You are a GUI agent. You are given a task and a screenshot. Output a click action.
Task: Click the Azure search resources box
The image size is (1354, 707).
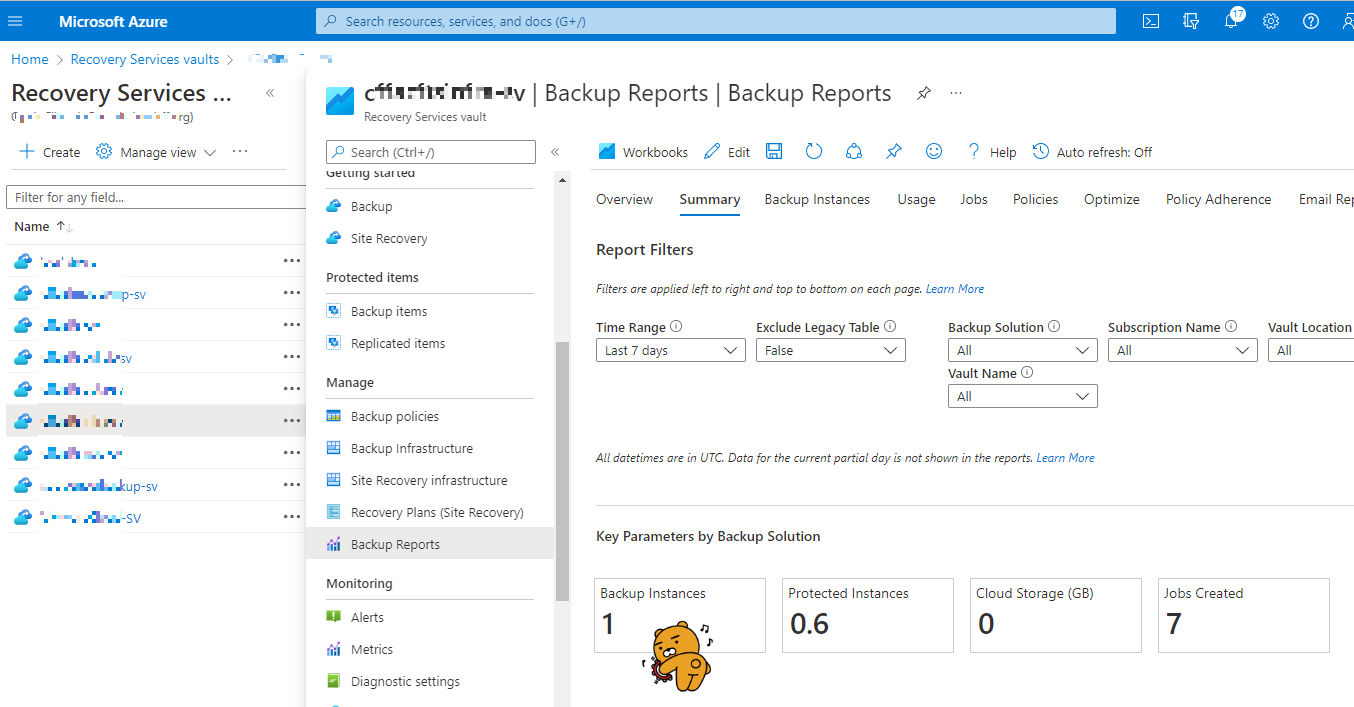(716, 21)
